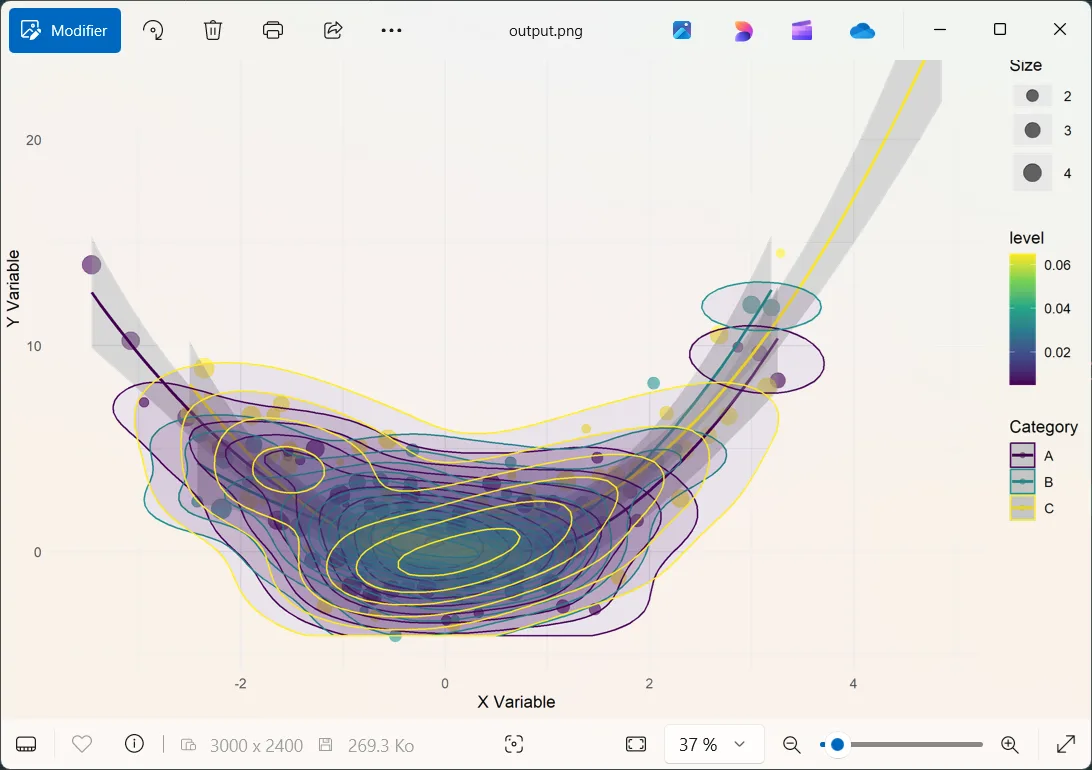The width and height of the screenshot is (1092, 770).
Task: Open the OneDrive cloud icon
Action: pyautogui.click(x=862, y=31)
